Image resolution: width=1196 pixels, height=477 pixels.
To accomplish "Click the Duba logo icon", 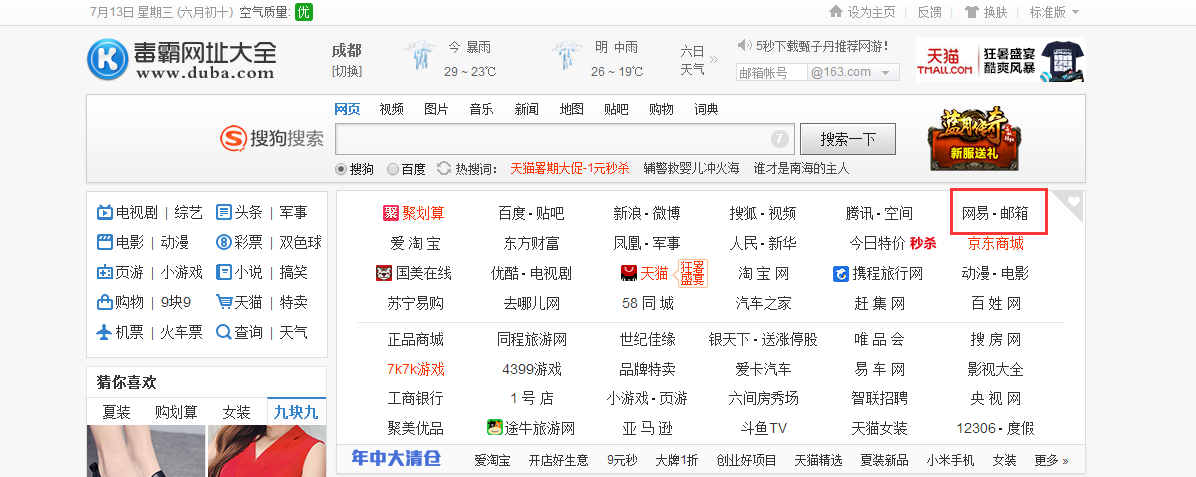I will tap(108, 60).
